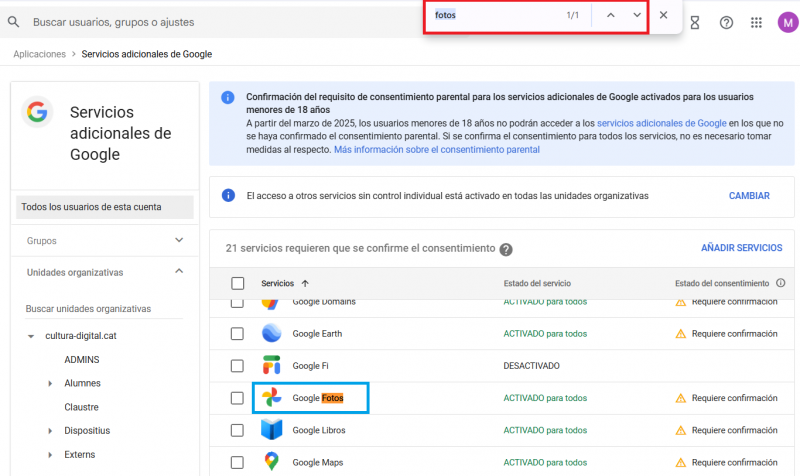Viewport: 800px width, 476px height.
Task: Toggle the Servicios sort arrow
Action: tap(305, 283)
